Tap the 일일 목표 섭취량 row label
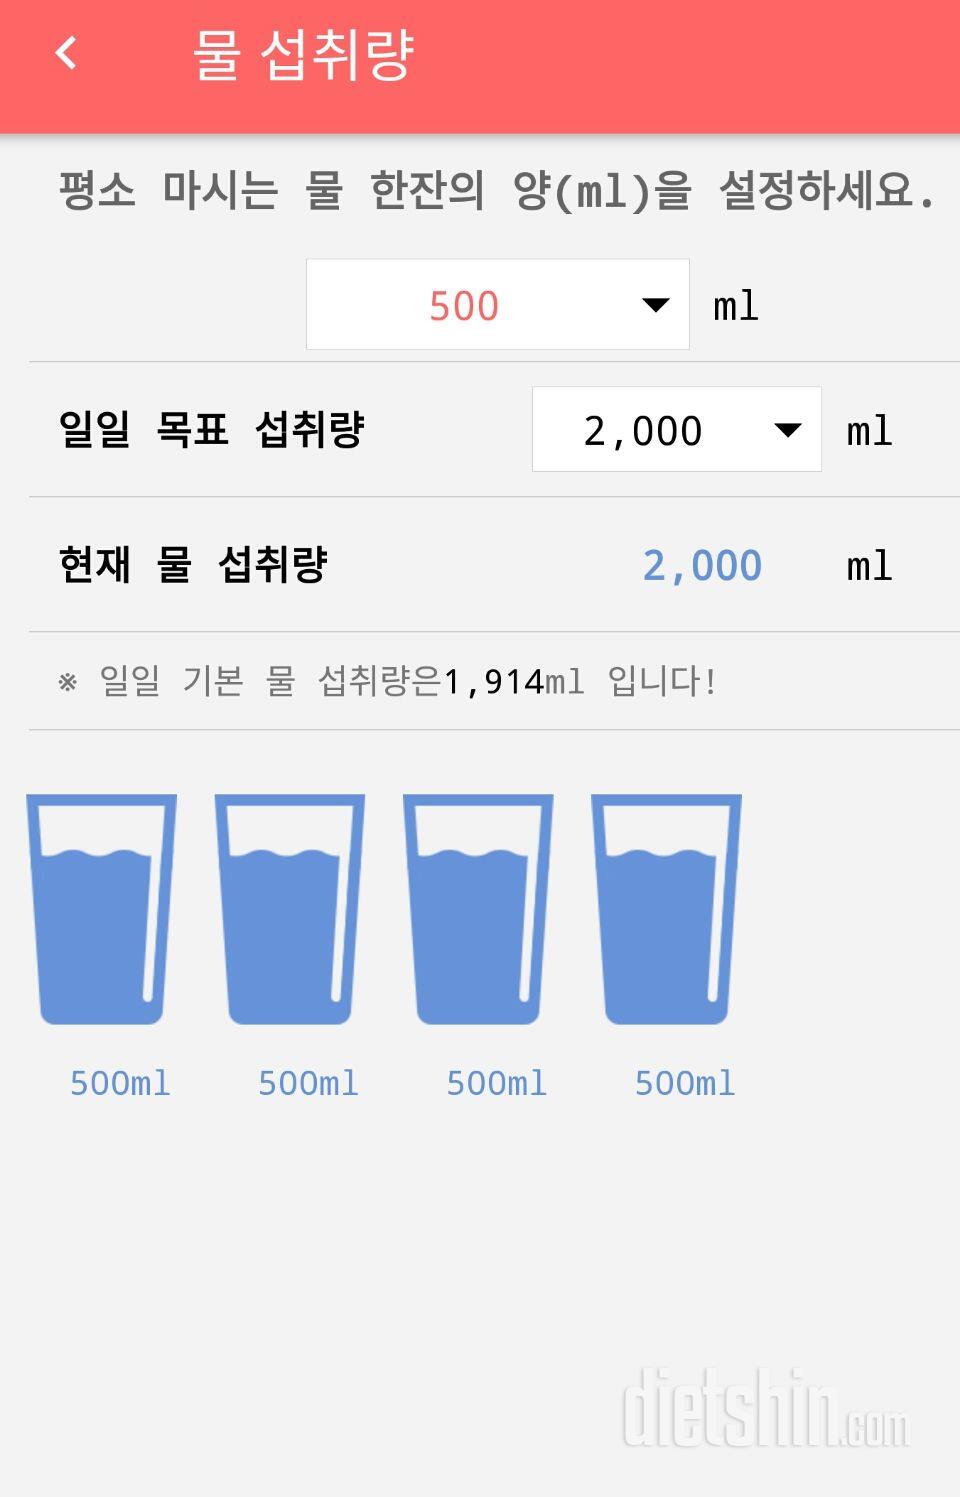The height and width of the screenshot is (1497, 960). [212, 430]
